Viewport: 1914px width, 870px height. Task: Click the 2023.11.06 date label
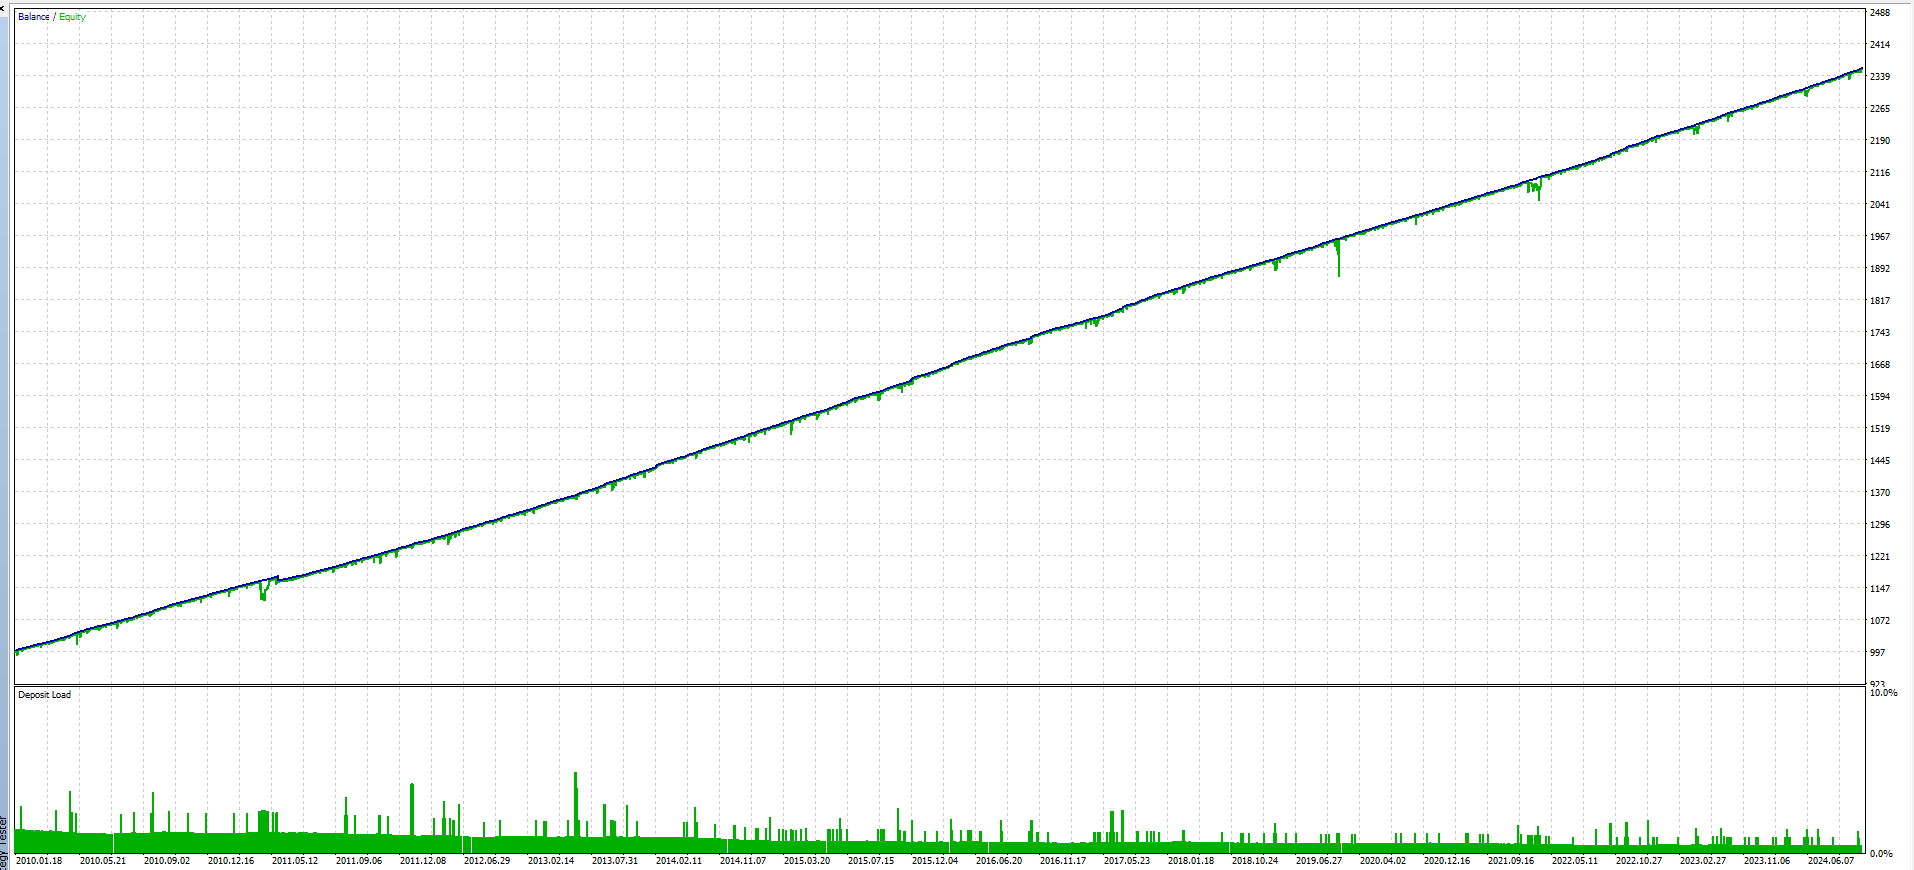pos(1767,861)
